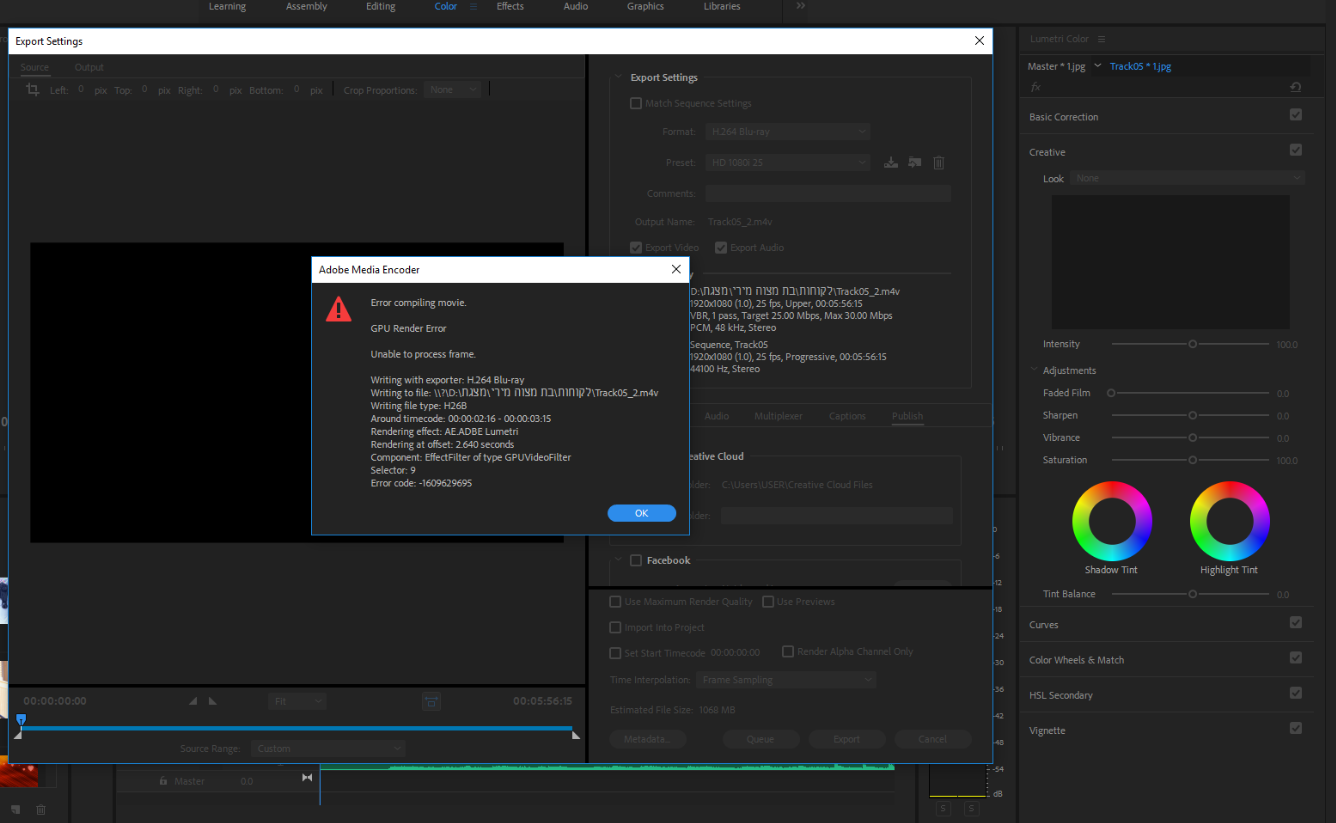Click the Save Preset icon
The height and width of the screenshot is (823, 1336).
point(890,163)
